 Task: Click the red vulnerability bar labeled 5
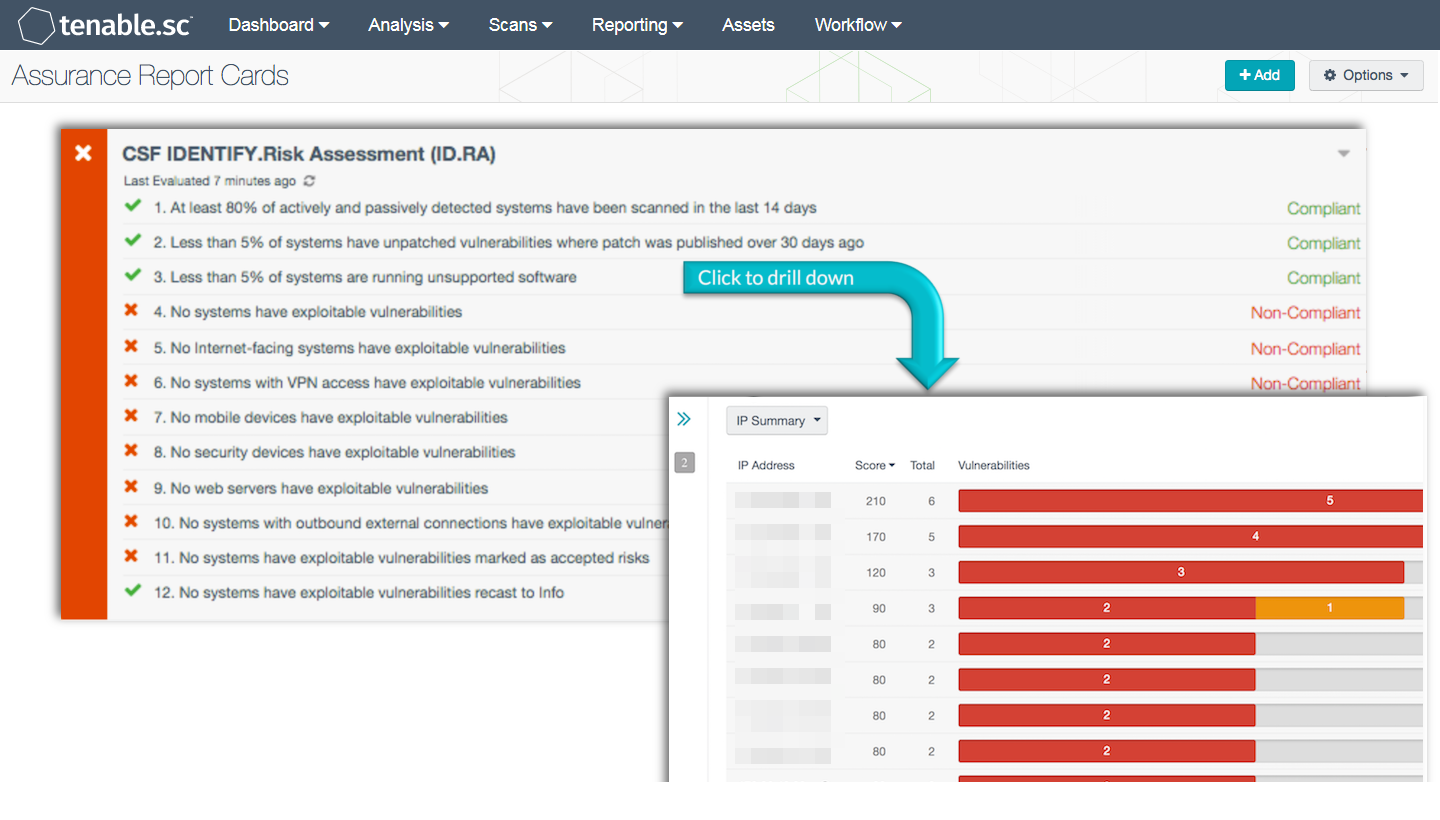pos(1190,501)
